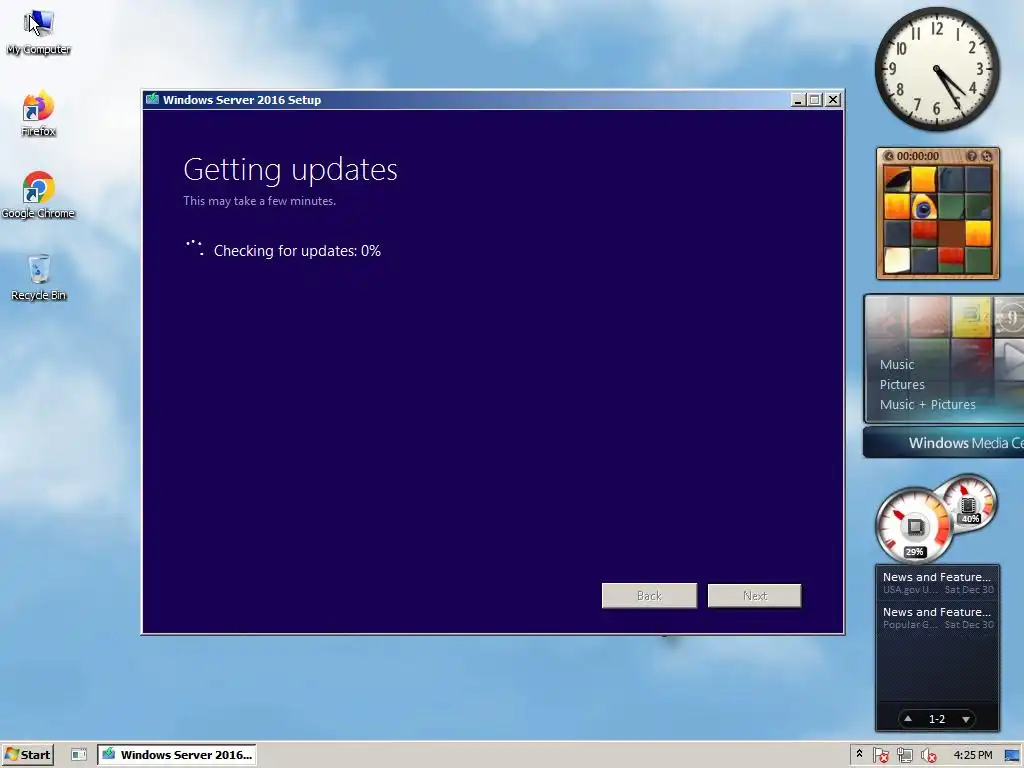Select Music + Pictures in Media Center gadget

[x=927, y=404]
